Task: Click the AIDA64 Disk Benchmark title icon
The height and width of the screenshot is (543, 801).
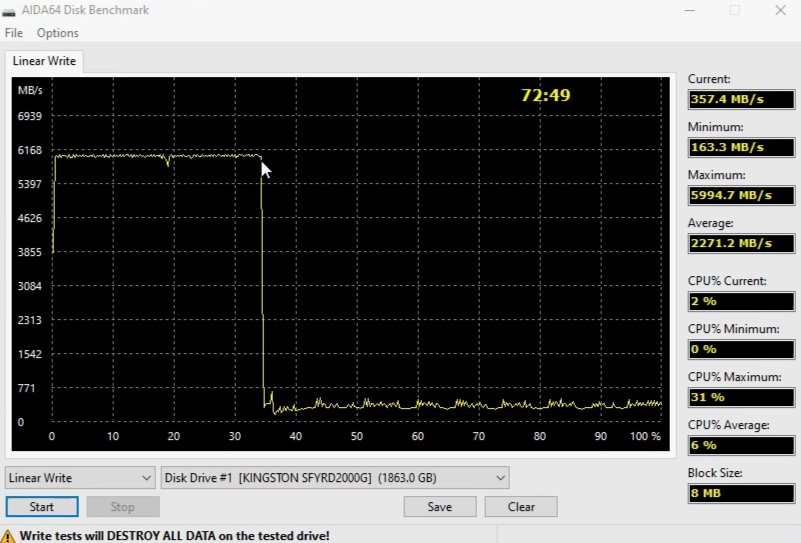Action: click(9, 11)
